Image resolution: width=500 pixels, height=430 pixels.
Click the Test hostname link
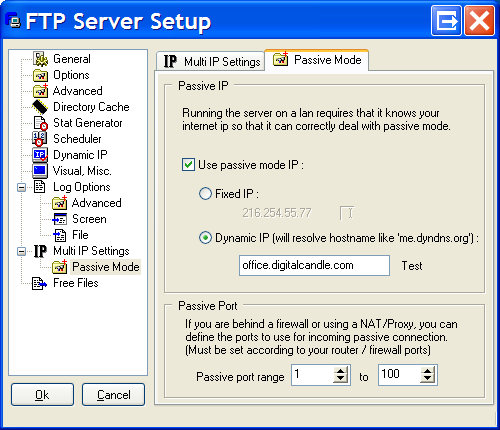click(412, 266)
